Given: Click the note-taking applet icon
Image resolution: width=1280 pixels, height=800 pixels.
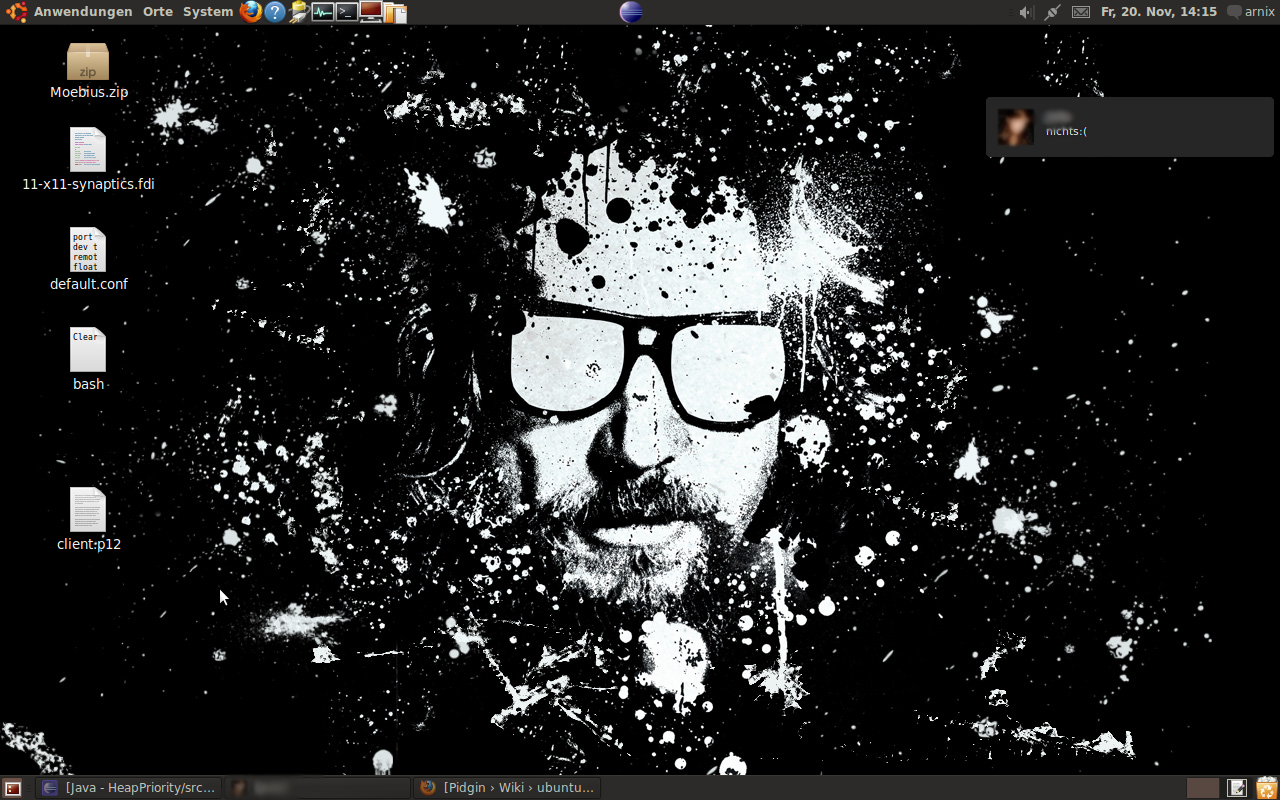Looking at the screenshot, I should coord(1237,788).
